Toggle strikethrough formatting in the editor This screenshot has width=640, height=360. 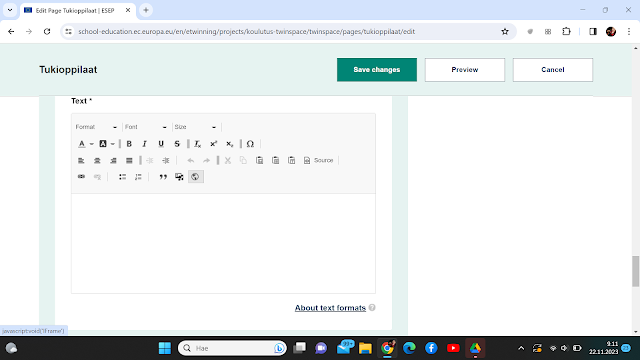[177, 144]
